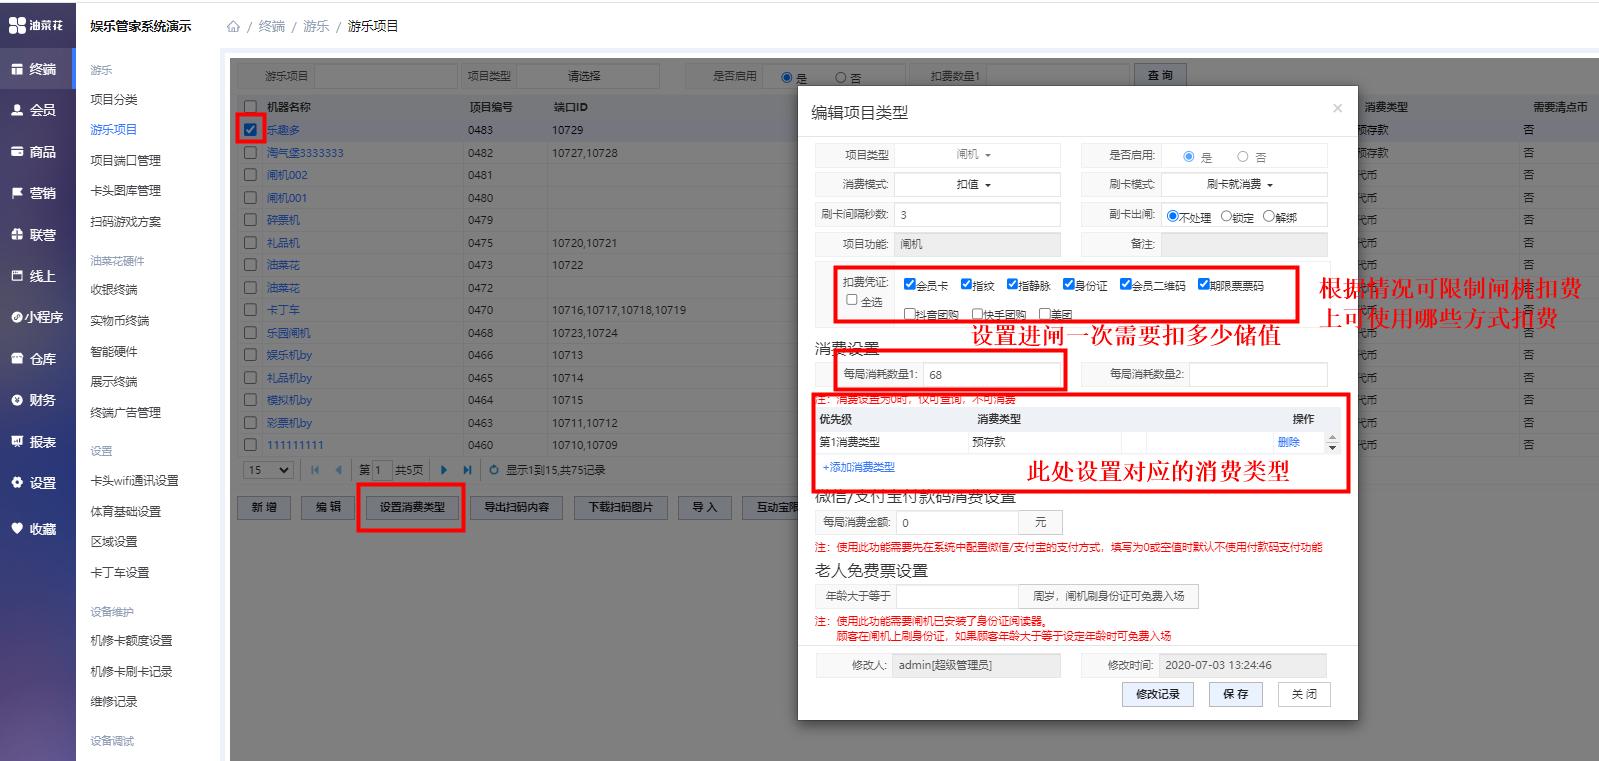Image resolution: width=1599 pixels, height=761 pixels.
Task: Click the 查询 search button
Action: tap(1160, 76)
